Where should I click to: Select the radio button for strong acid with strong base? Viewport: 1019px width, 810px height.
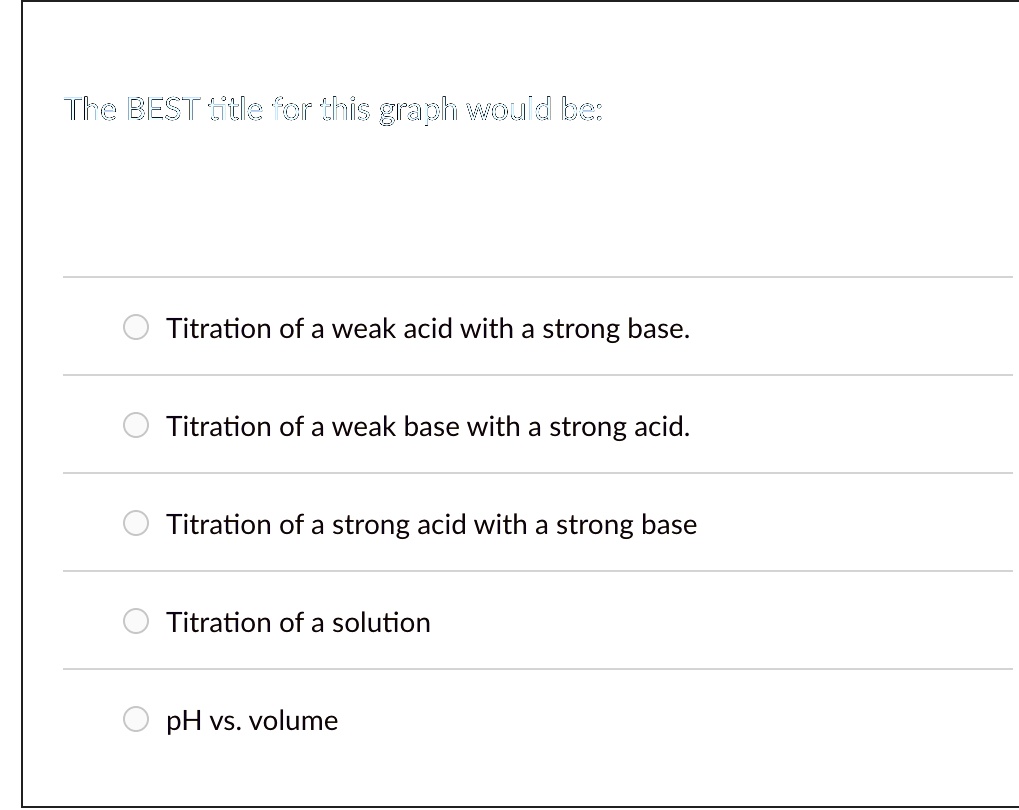click(135, 522)
